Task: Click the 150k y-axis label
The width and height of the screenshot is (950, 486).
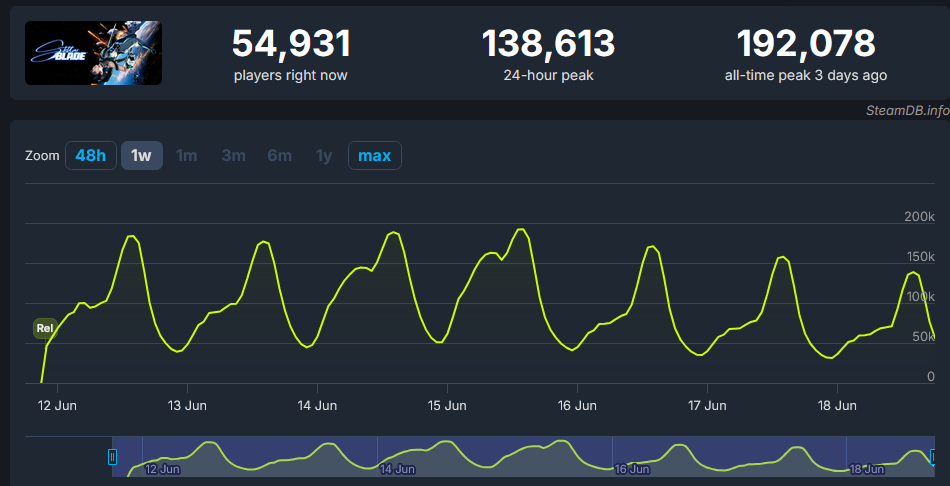Action: [x=920, y=257]
